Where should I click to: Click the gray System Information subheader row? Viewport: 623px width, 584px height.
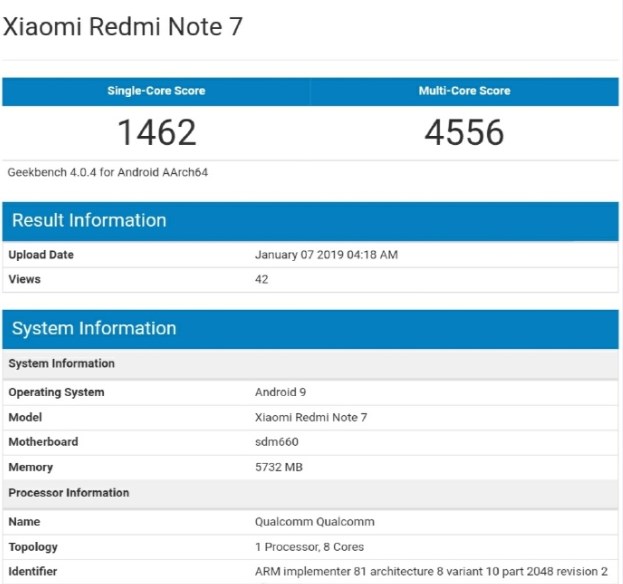(310, 364)
